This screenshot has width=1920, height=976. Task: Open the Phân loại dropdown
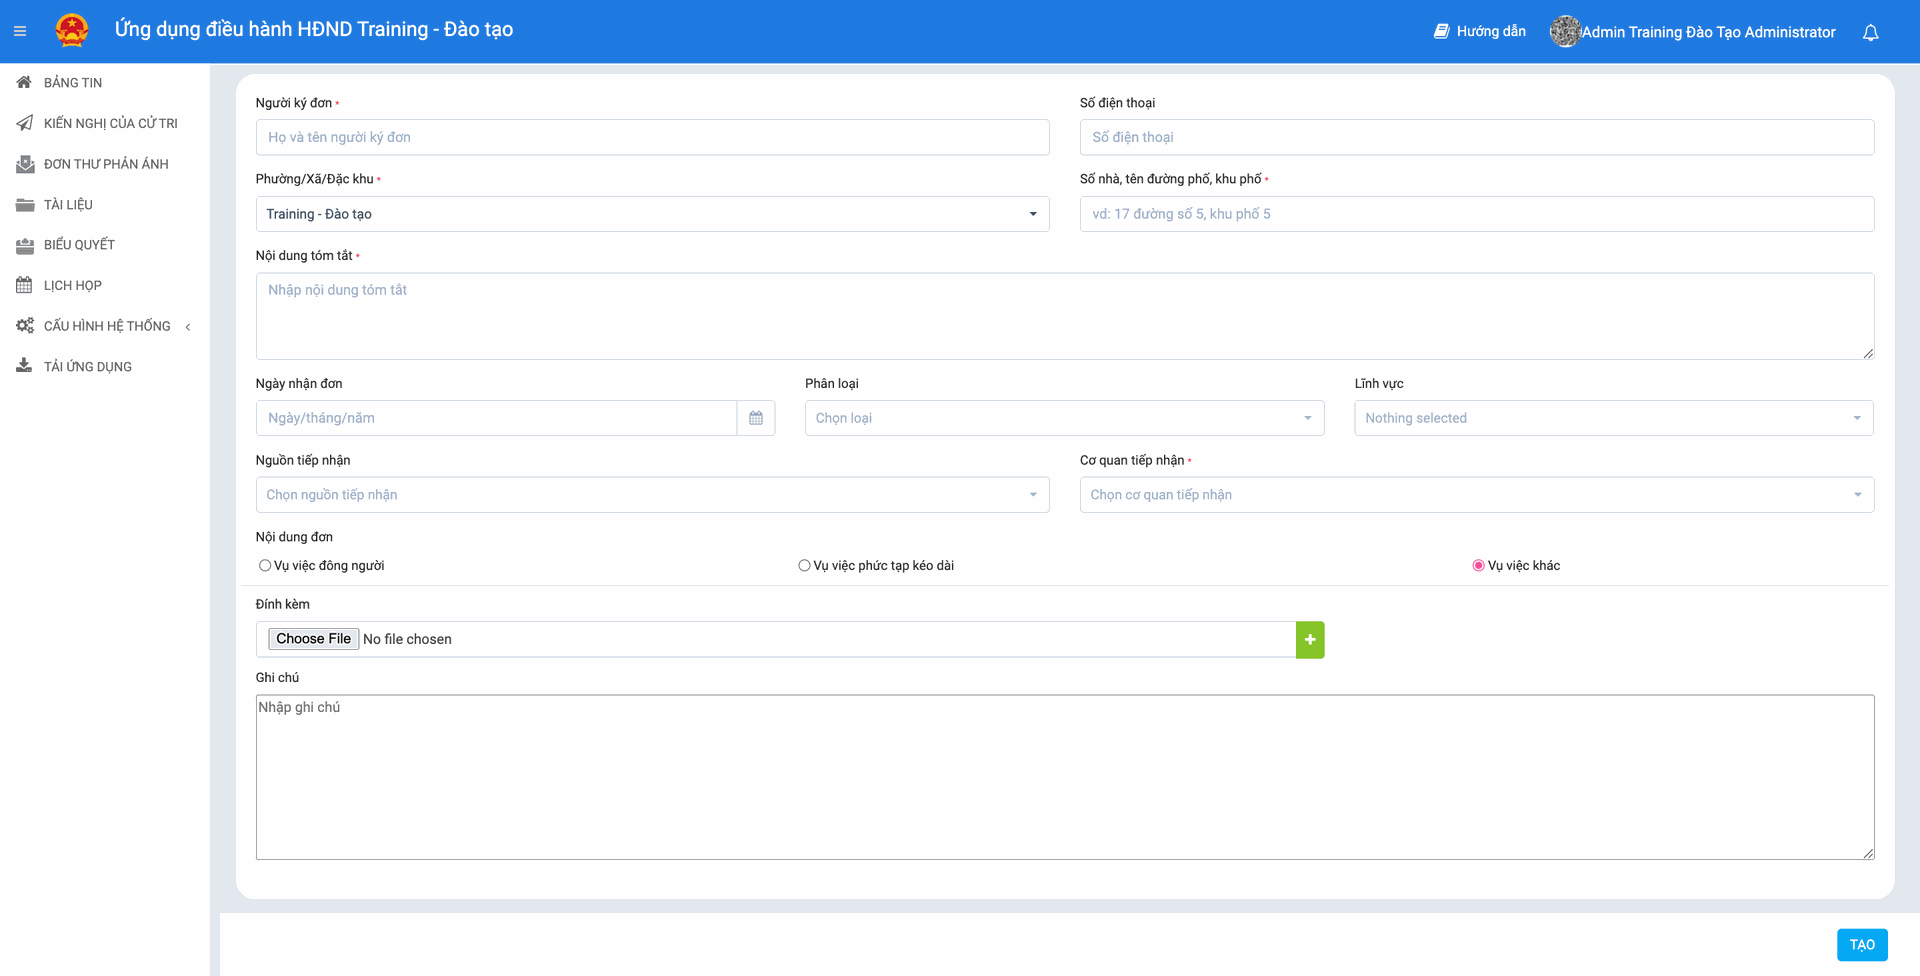pyautogui.click(x=1064, y=418)
